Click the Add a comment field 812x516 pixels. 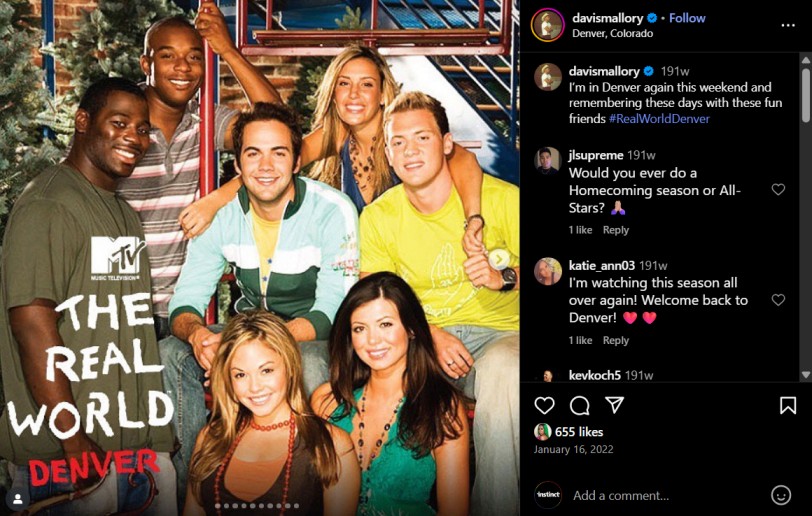pos(668,495)
